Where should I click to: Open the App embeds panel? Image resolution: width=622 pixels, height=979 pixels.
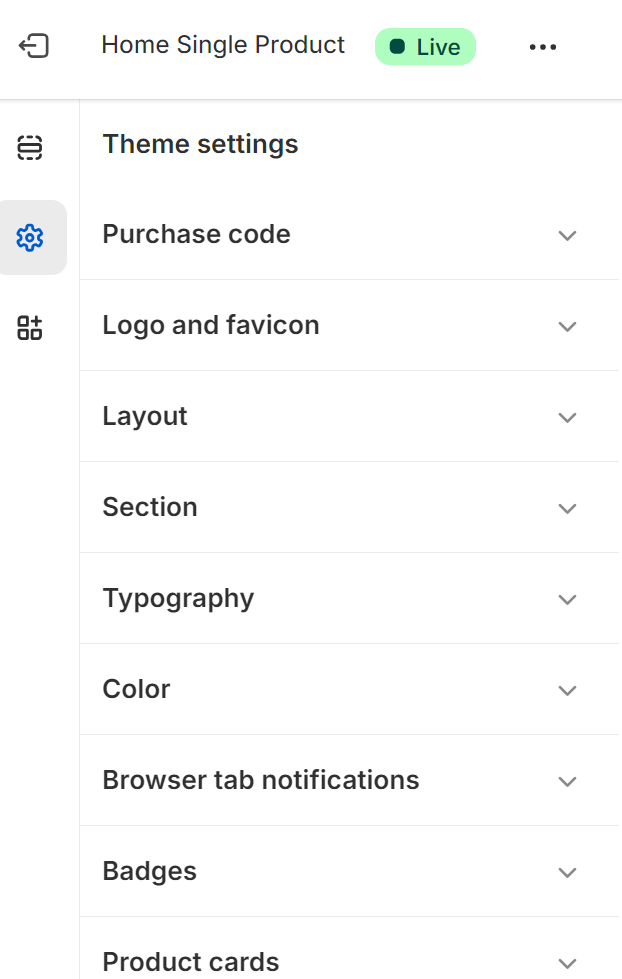pos(30,327)
